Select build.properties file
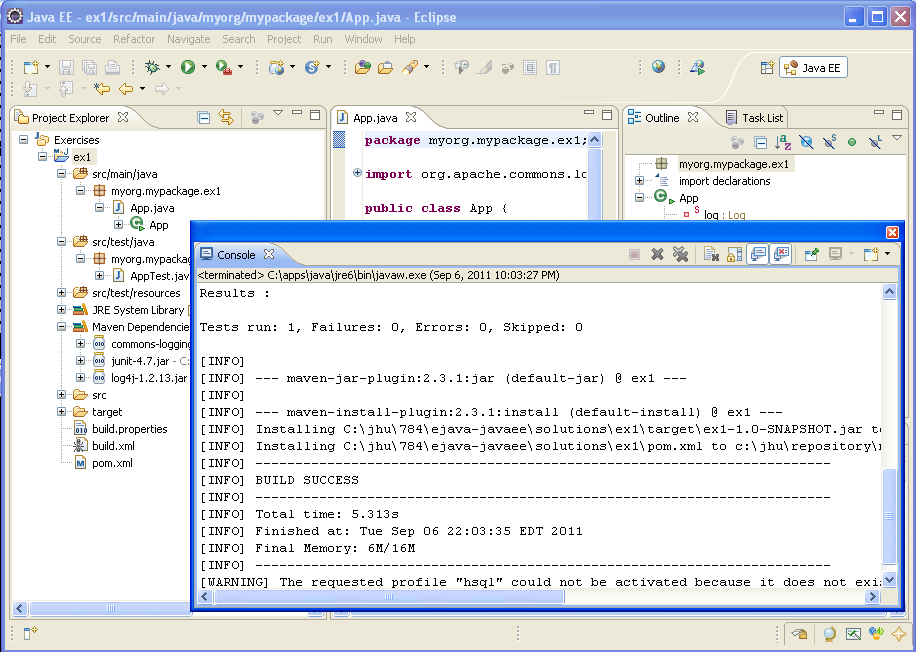This screenshot has width=916, height=652. tap(130, 429)
